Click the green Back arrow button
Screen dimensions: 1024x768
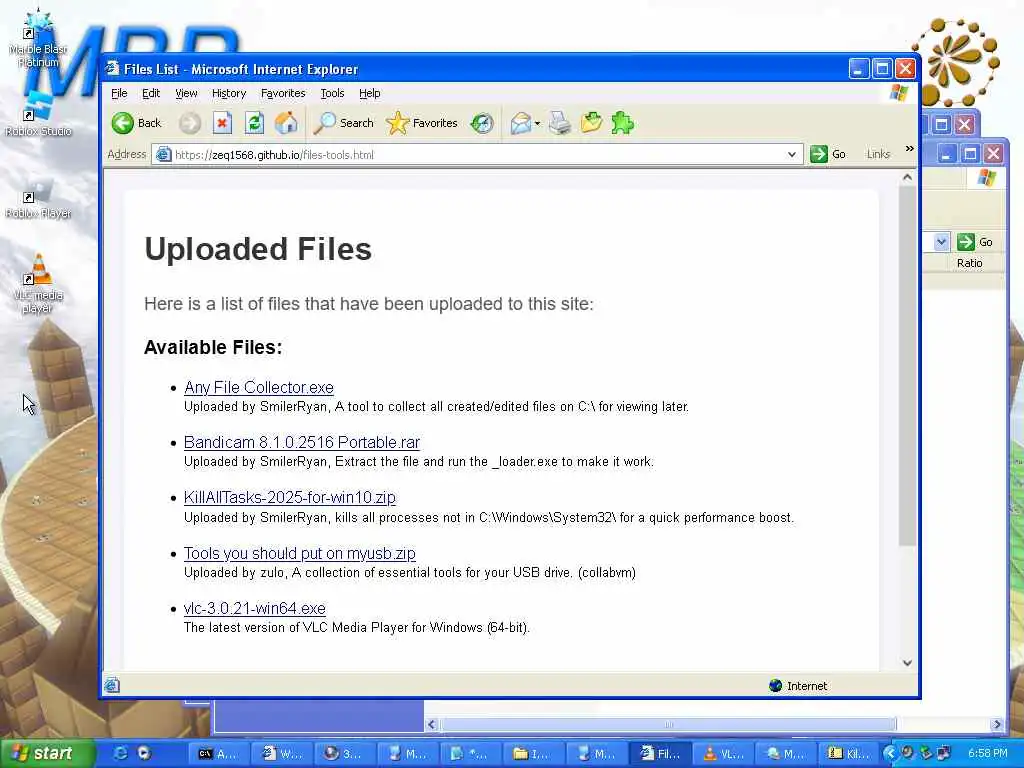(x=123, y=123)
